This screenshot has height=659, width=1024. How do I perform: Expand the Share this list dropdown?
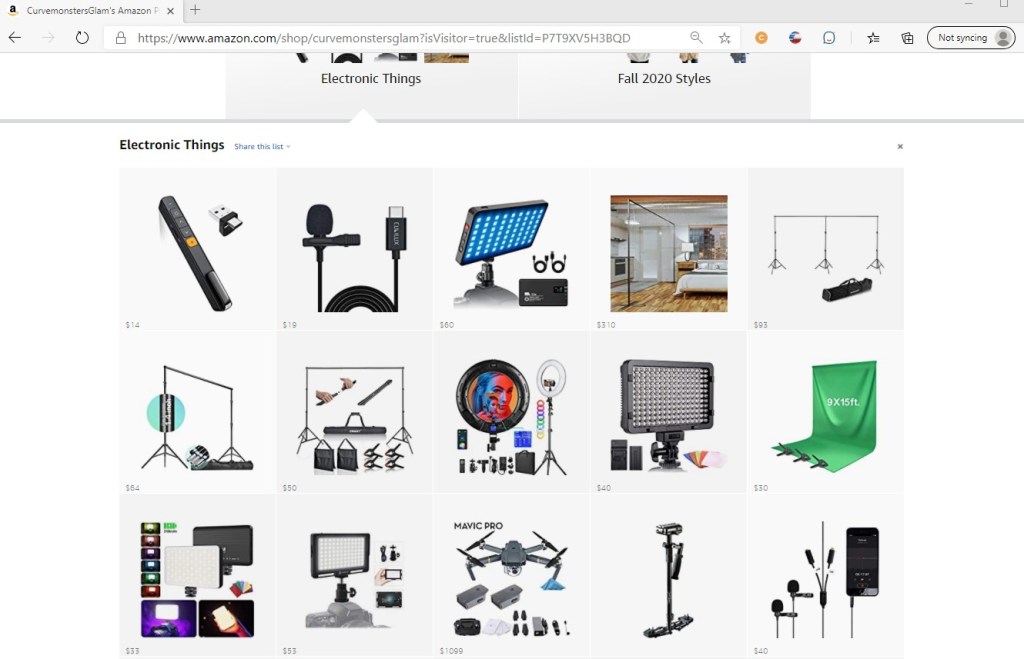pos(262,147)
